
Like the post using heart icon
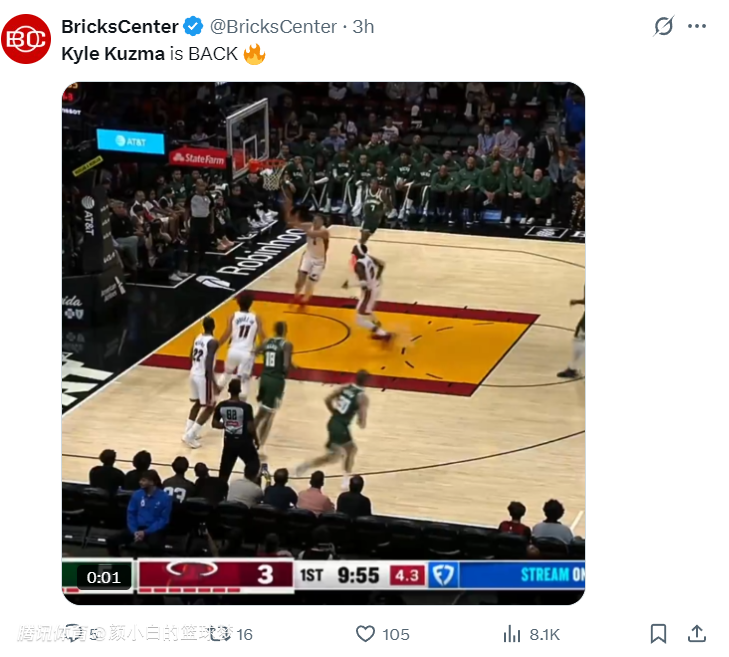pos(366,634)
